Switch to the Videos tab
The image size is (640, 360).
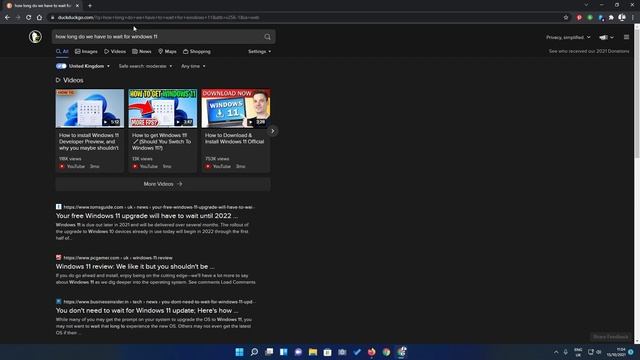click(115, 51)
